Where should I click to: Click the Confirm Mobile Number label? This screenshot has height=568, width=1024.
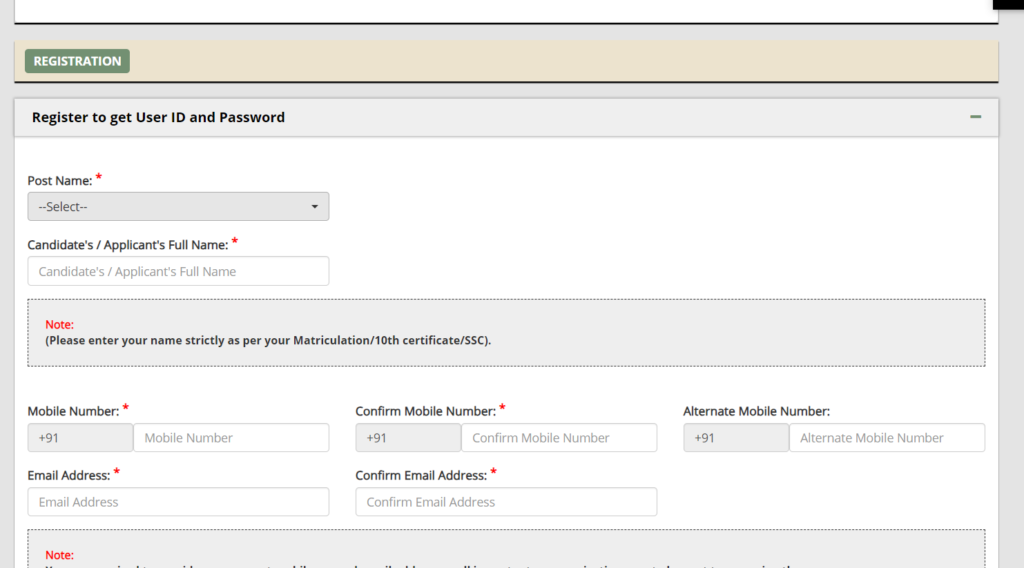tap(425, 411)
